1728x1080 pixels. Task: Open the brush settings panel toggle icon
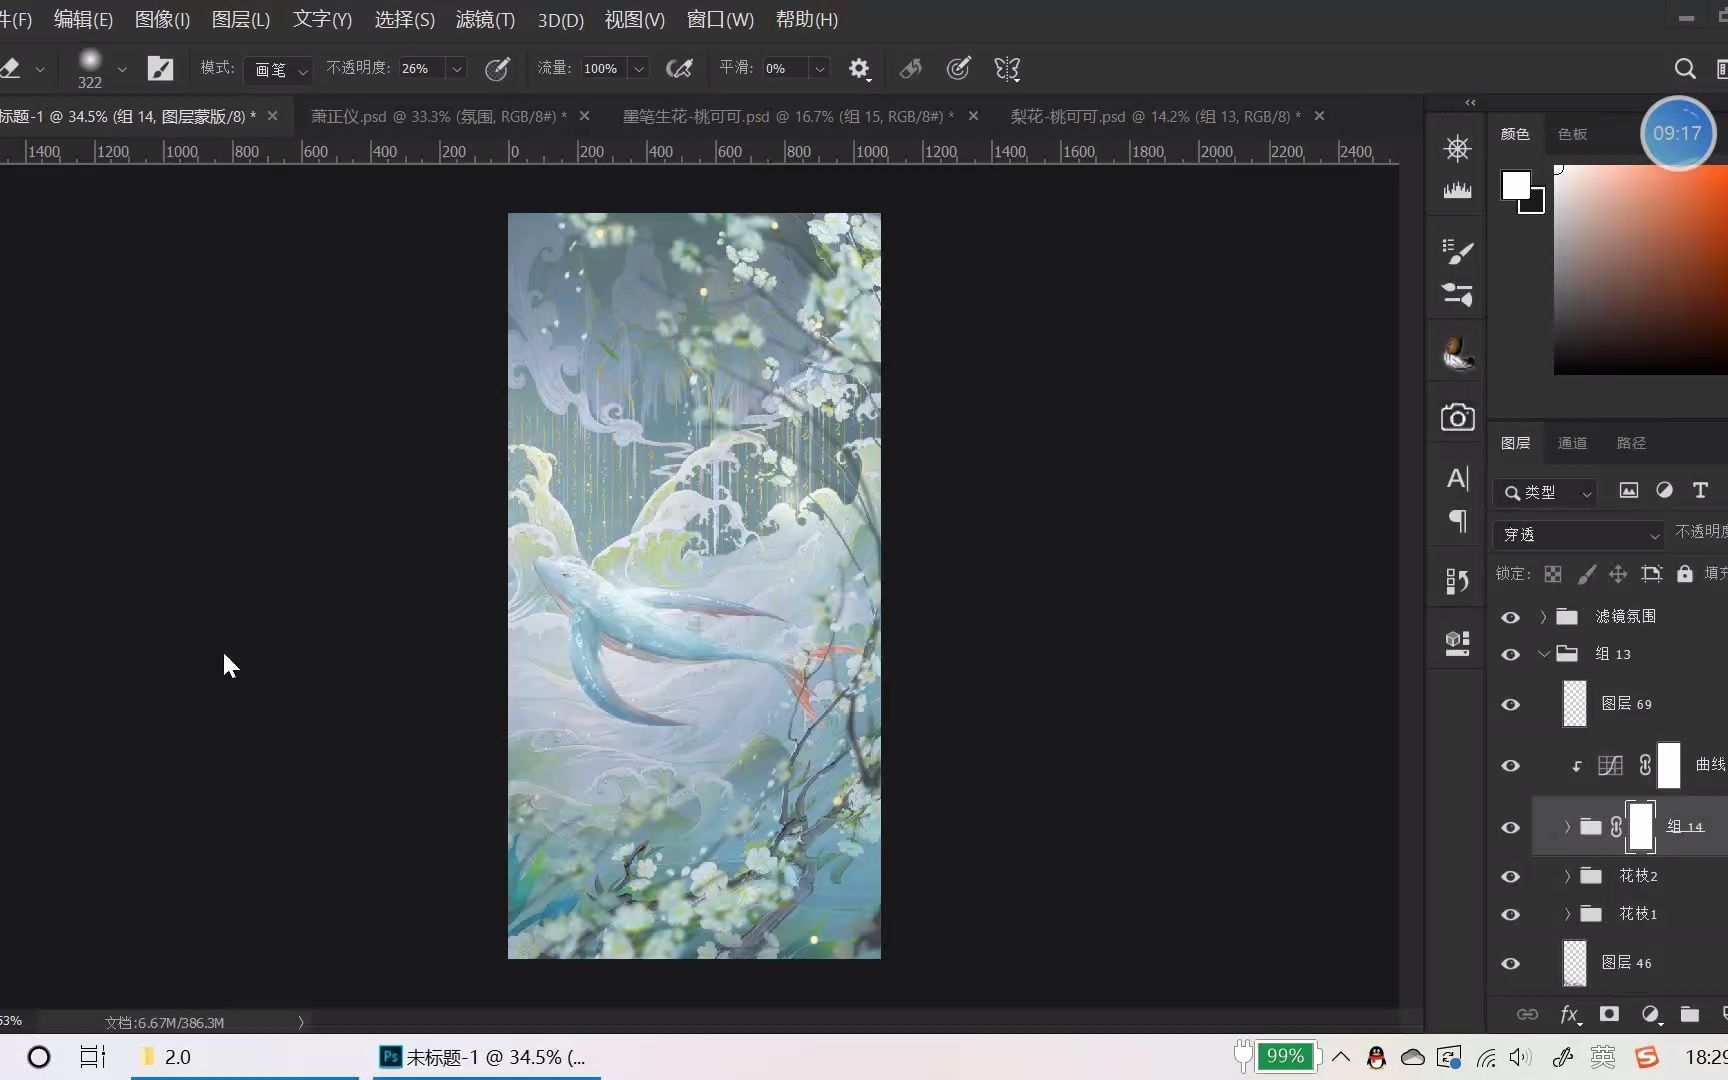pyautogui.click(x=160, y=68)
